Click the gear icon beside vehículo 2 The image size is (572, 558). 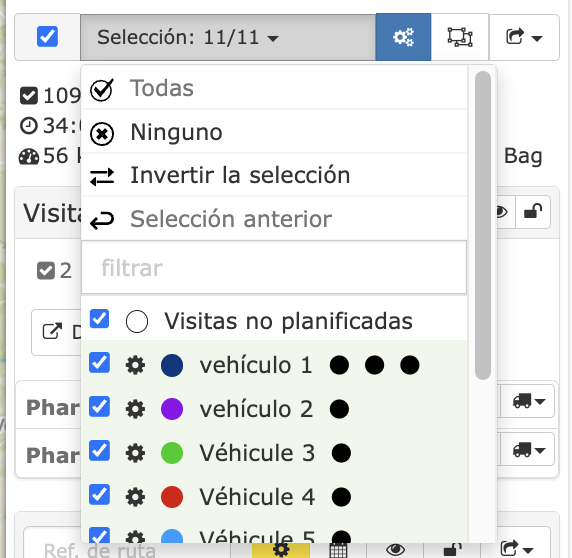(x=135, y=409)
